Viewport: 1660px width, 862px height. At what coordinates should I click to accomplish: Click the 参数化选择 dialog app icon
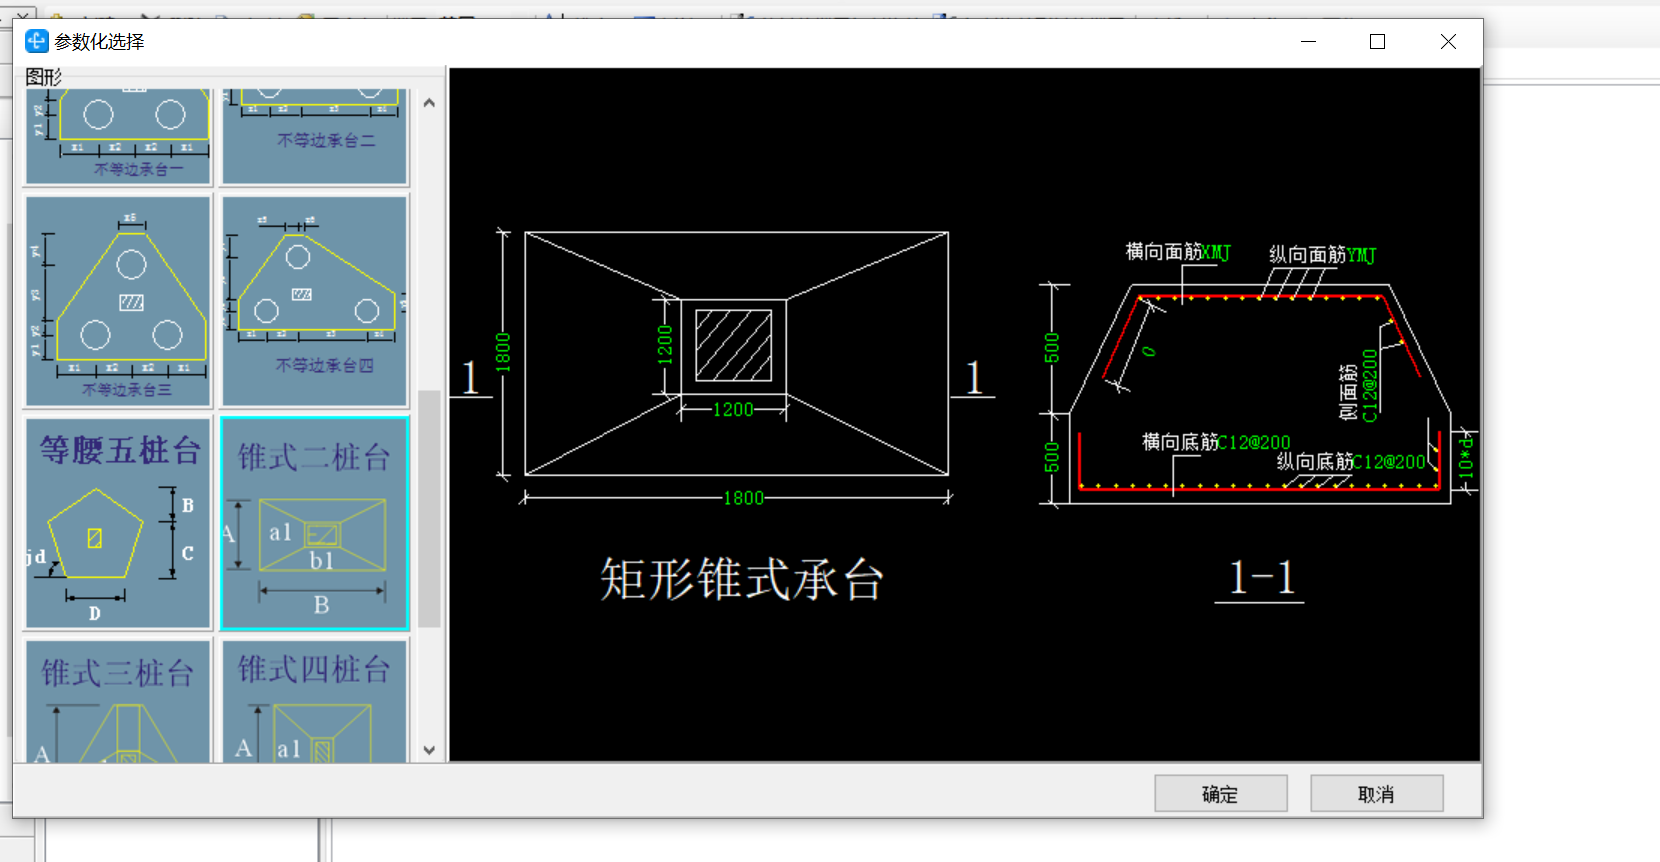[36, 41]
